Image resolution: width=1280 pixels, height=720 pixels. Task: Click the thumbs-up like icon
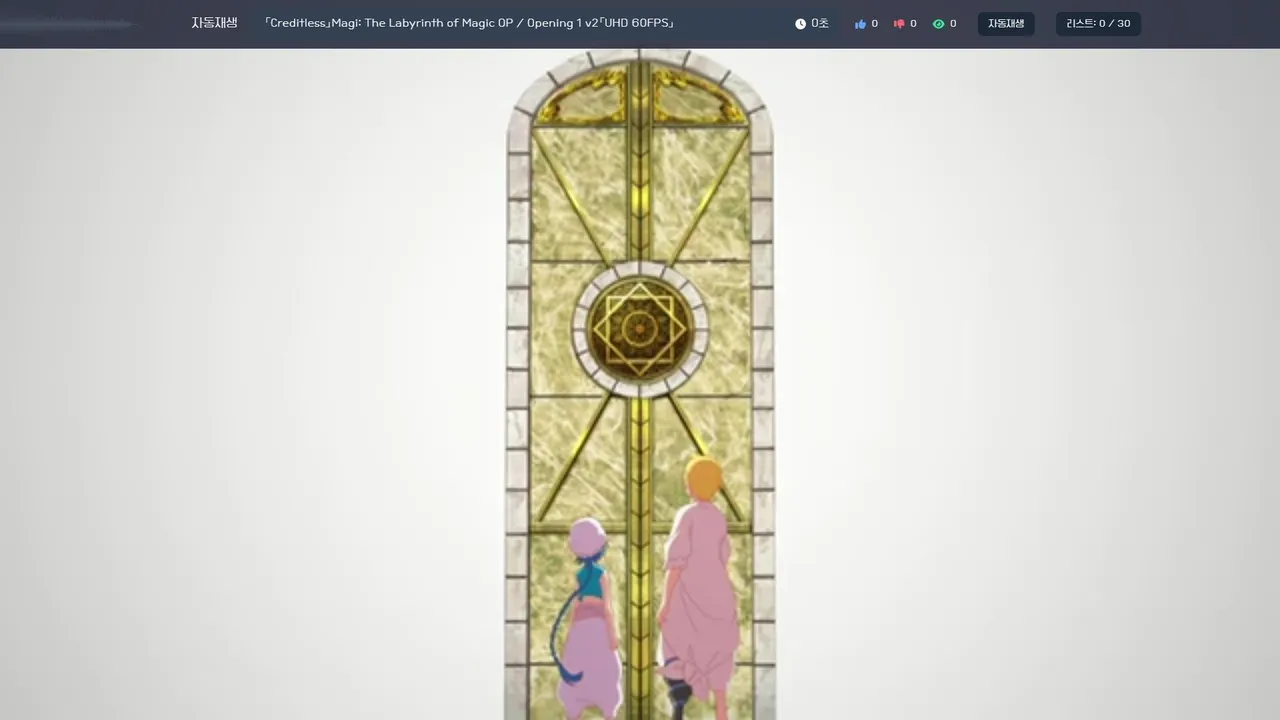[x=860, y=24]
